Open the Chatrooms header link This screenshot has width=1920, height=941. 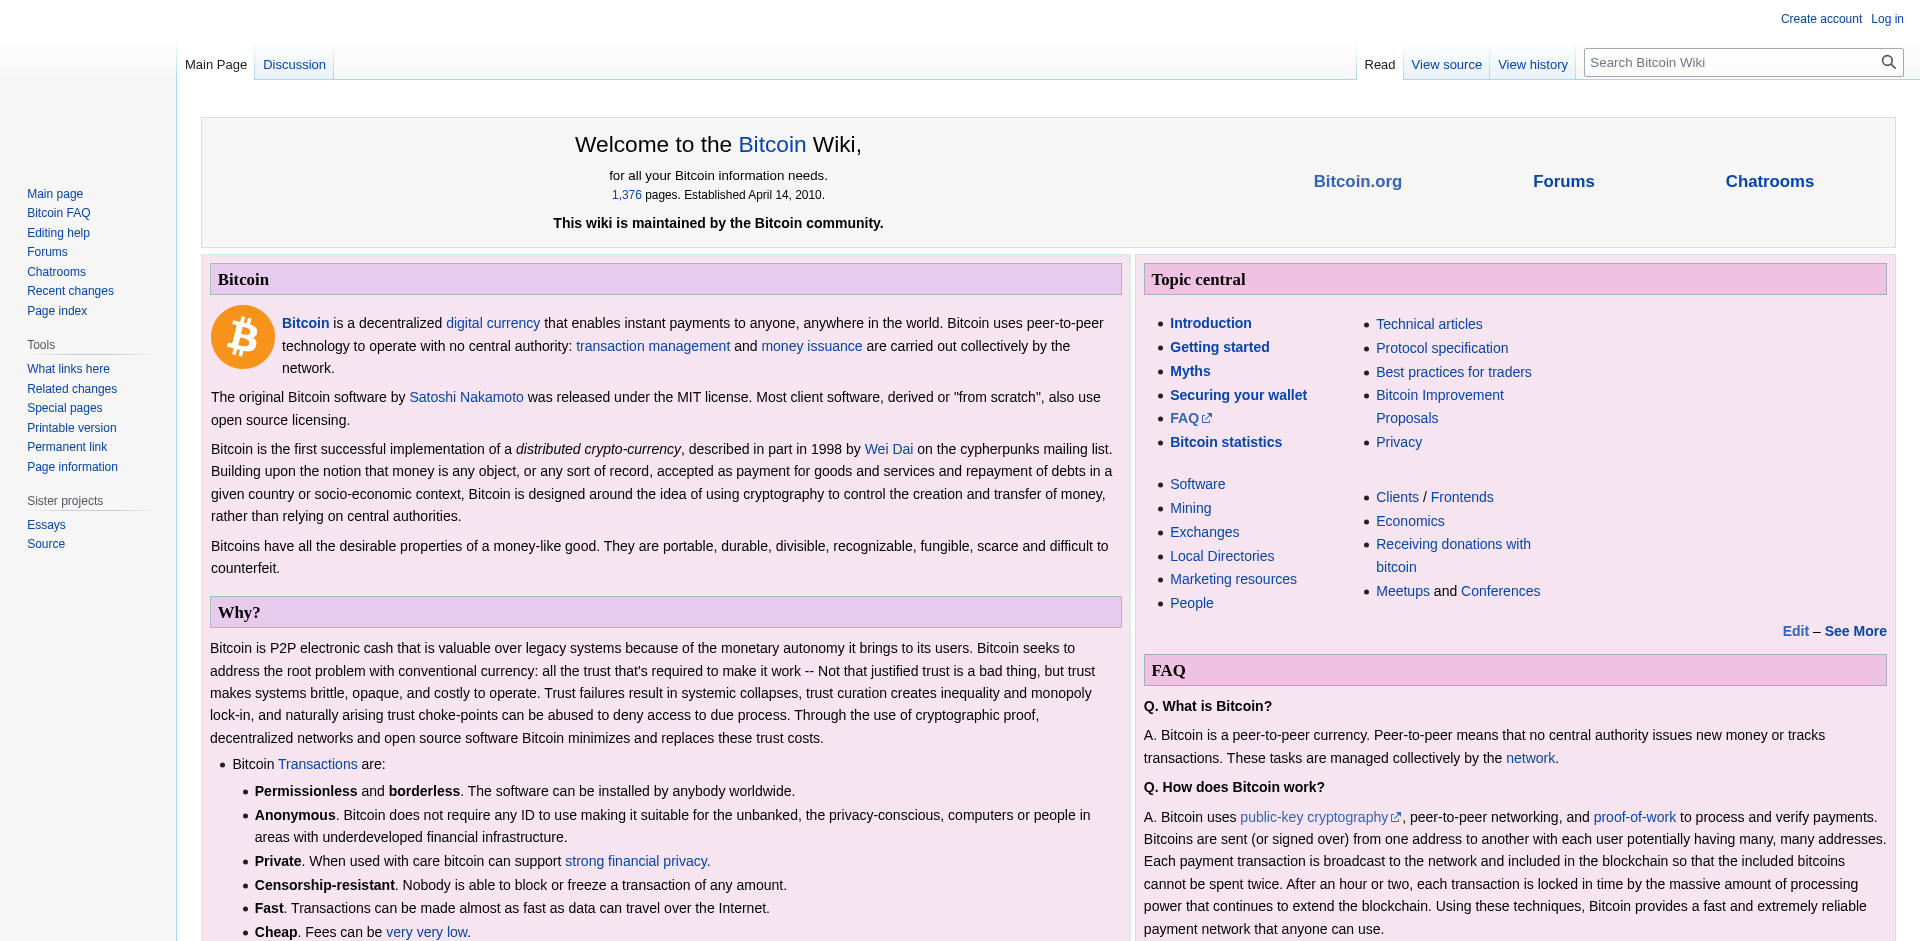click(1769, 181)
